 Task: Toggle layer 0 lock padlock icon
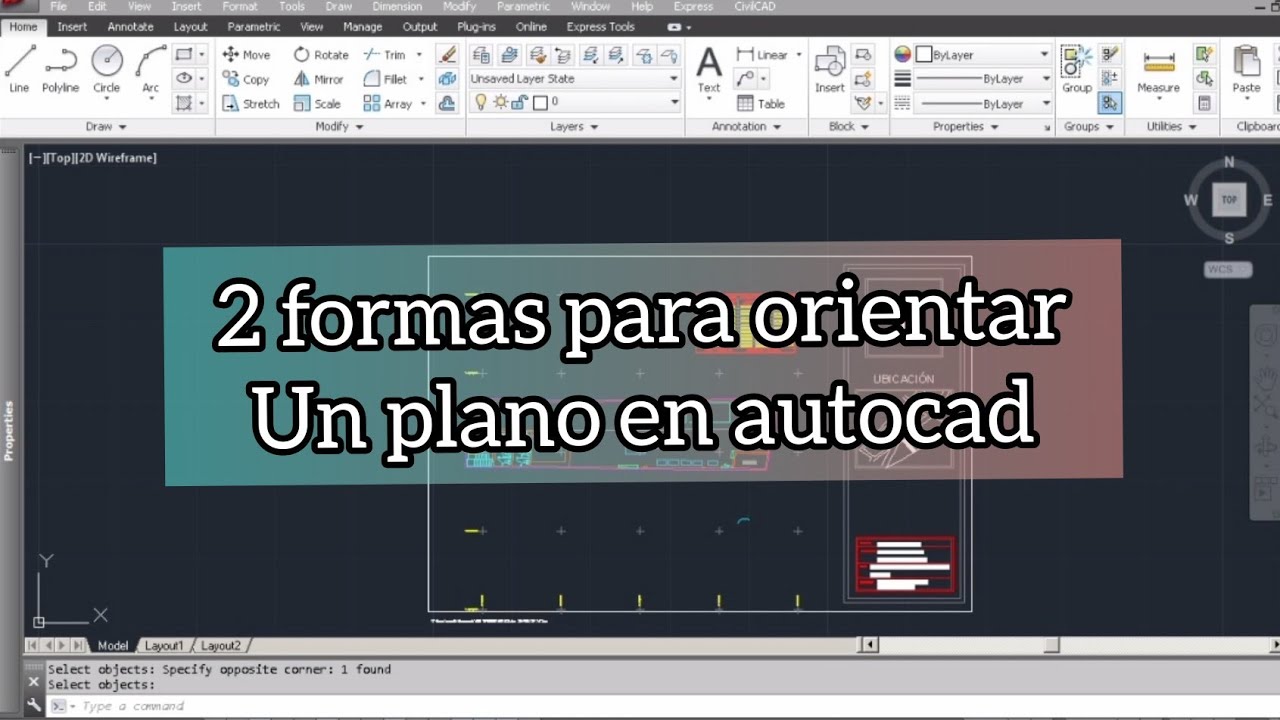pyautogui.click(x=520, y=102)
